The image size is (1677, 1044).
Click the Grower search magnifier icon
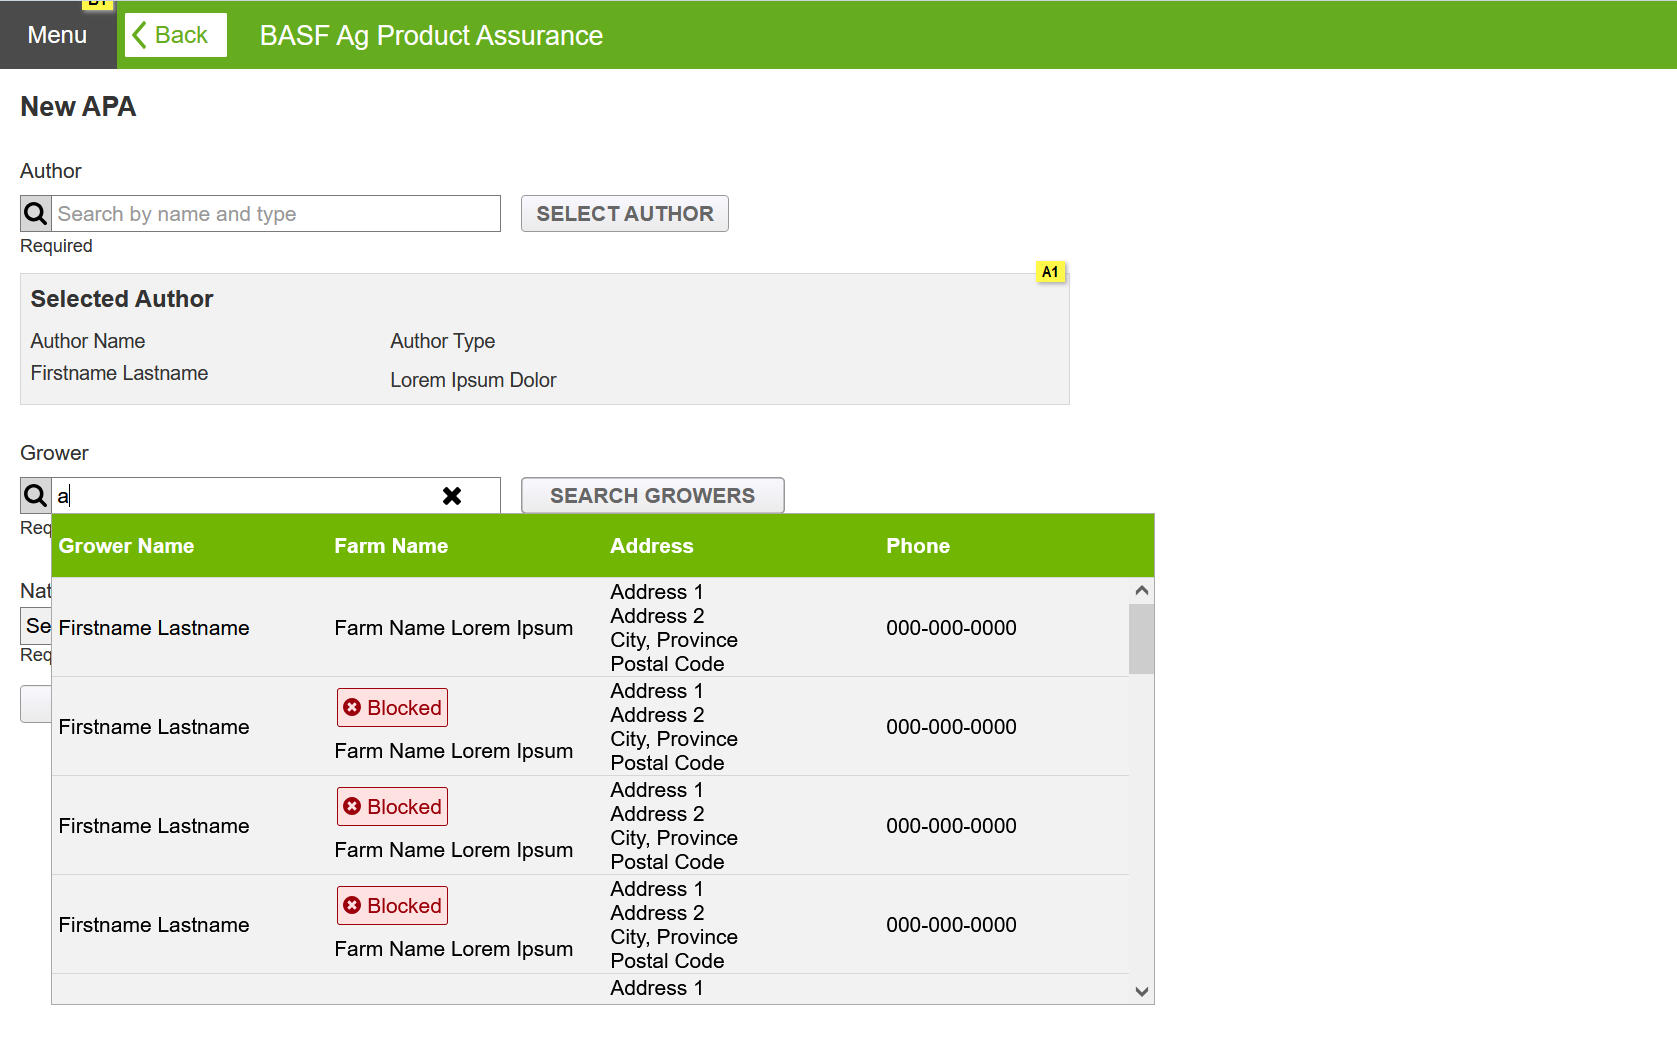[x=36, y=496]
